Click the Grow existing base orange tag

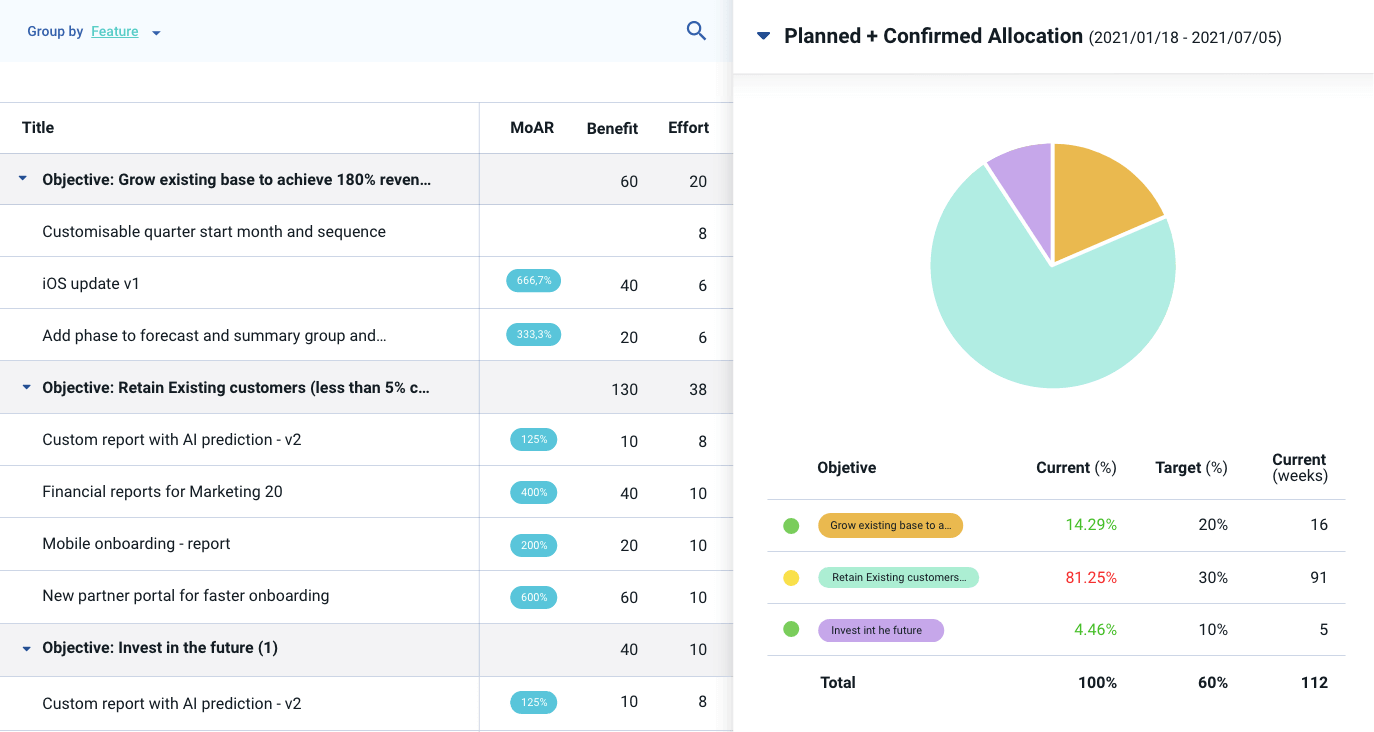coord(890,525)
